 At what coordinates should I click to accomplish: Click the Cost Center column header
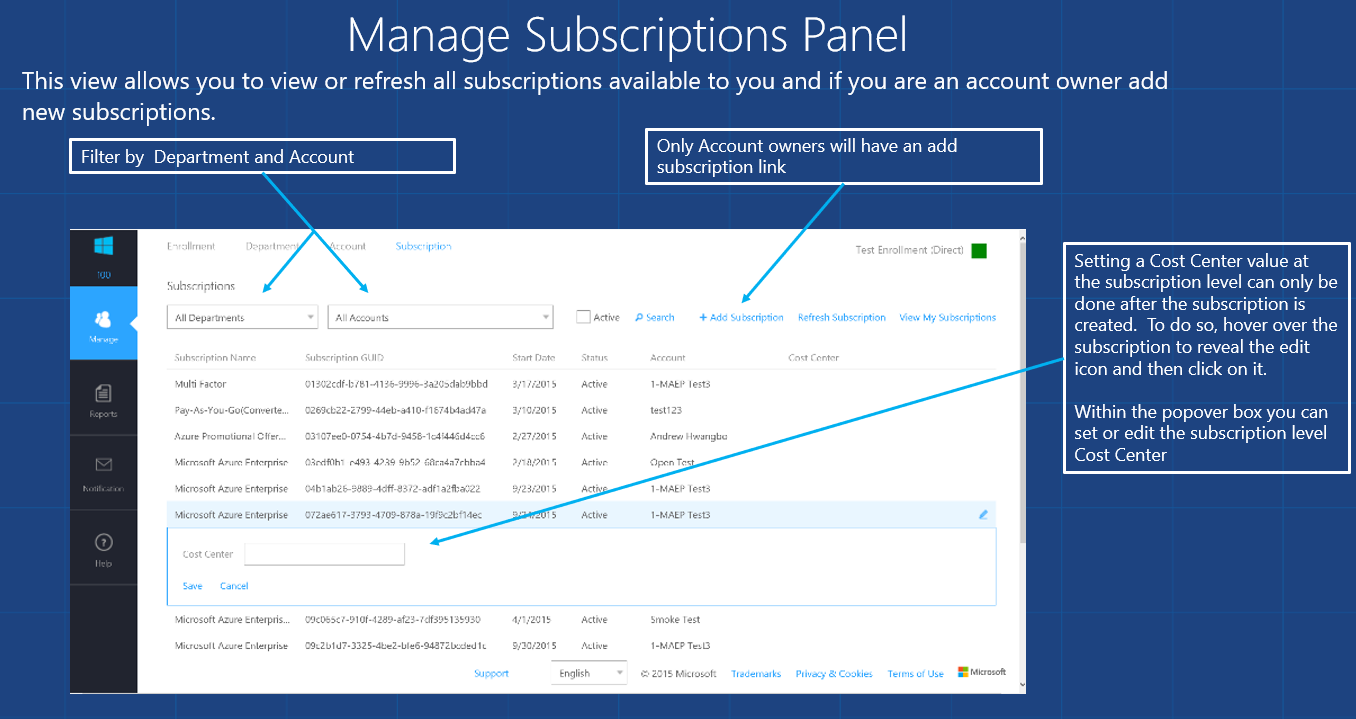pyautogui.click(x=813, y=357)
